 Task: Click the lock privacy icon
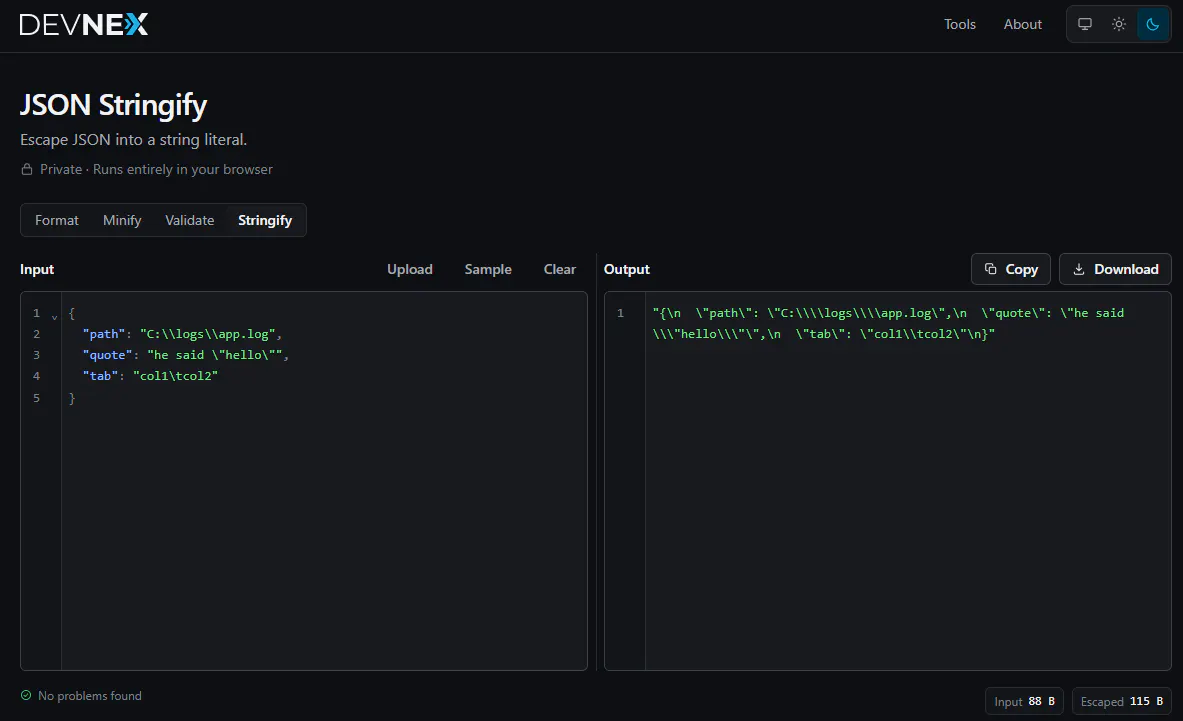click(26, 169)
